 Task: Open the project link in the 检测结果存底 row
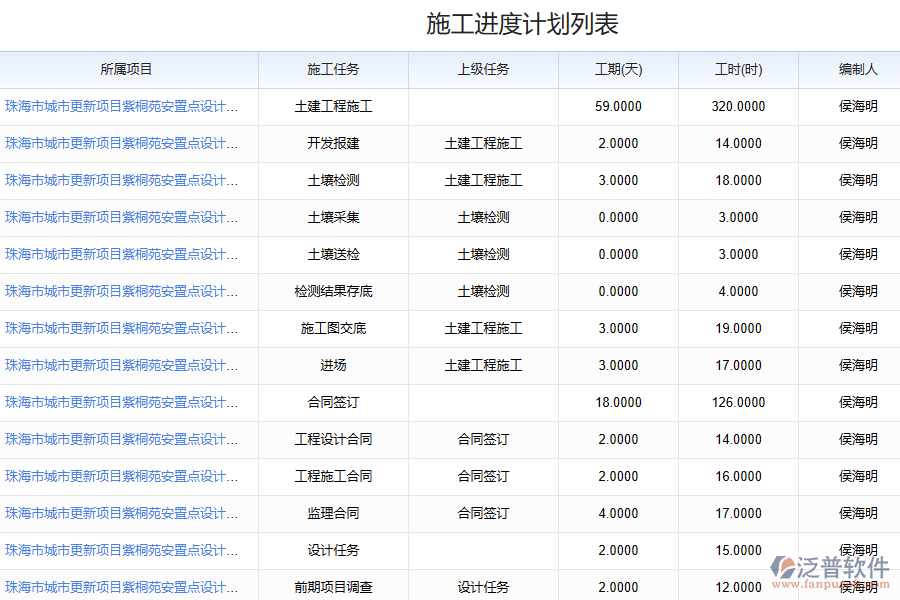(x=121, y=292)
